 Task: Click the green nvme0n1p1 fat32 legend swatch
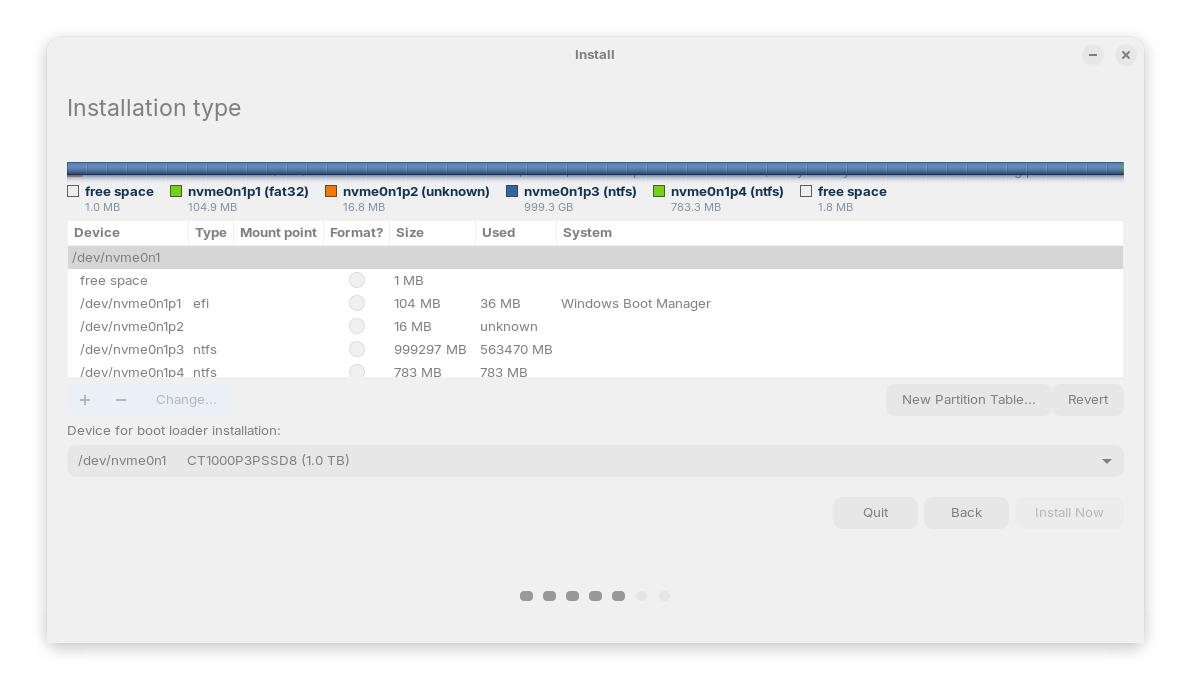tap(176, 191)
